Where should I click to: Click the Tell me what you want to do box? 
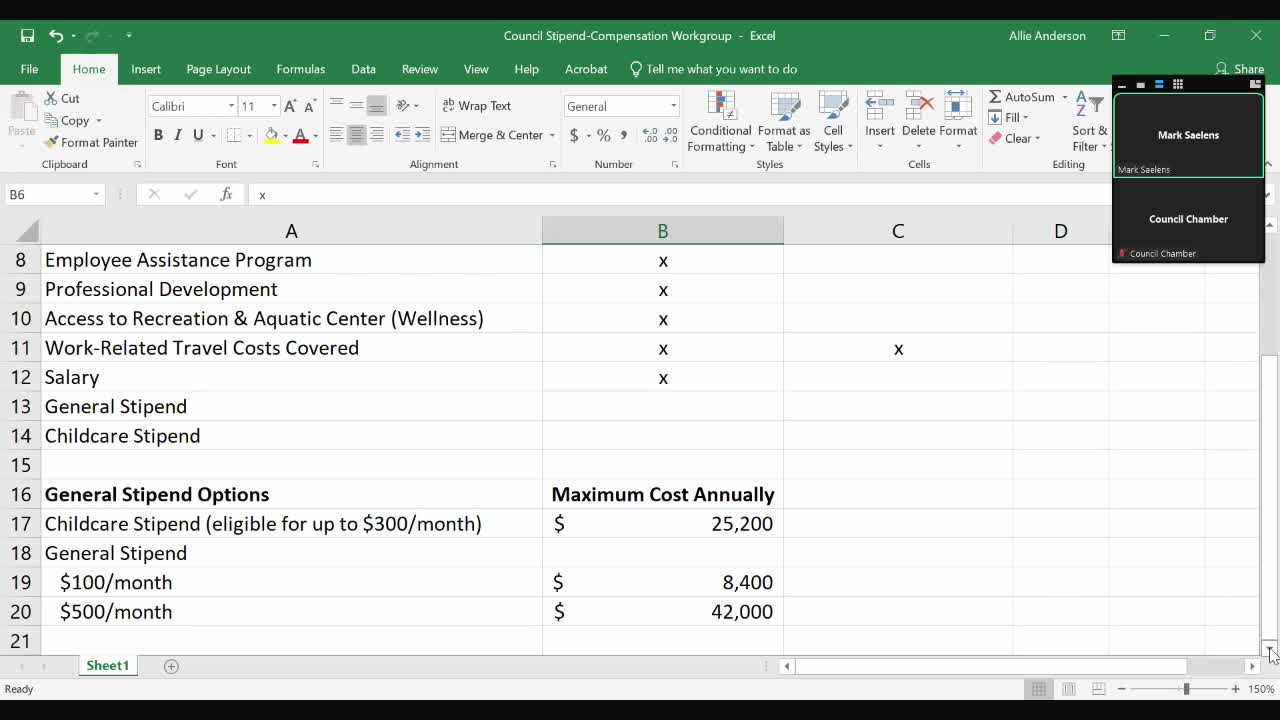pos(713,69)
